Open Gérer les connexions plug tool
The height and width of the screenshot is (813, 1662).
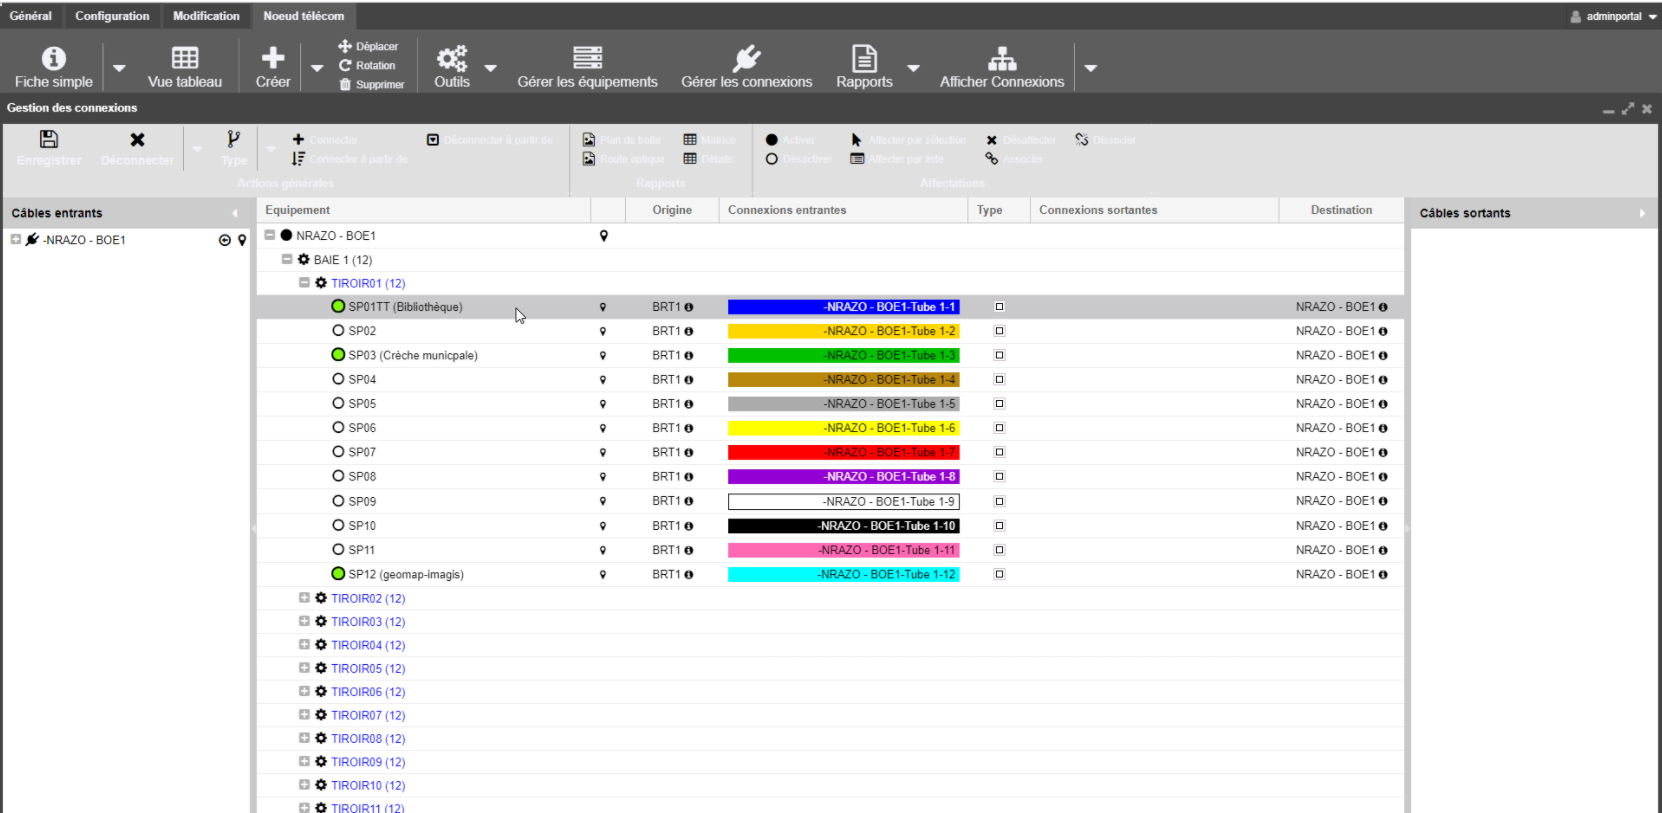(x=746, y=59)
